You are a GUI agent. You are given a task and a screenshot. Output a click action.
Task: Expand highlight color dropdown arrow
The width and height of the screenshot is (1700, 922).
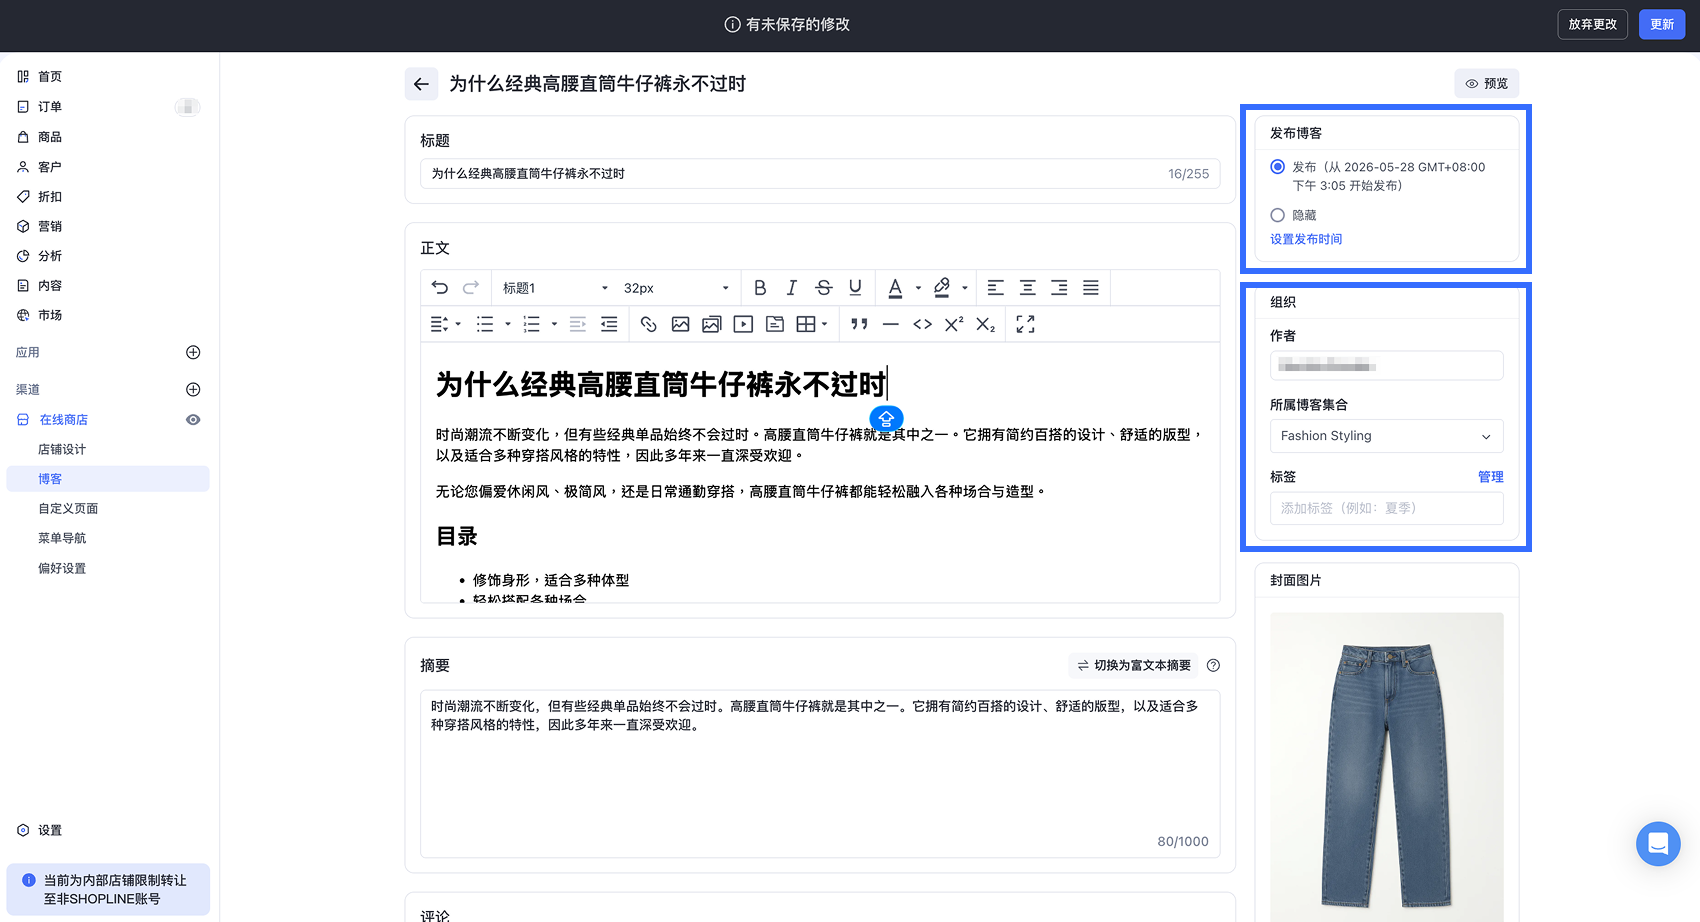965,288
